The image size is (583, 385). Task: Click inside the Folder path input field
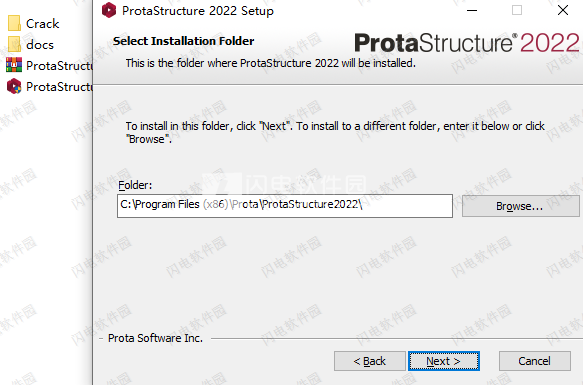(285, 206)
